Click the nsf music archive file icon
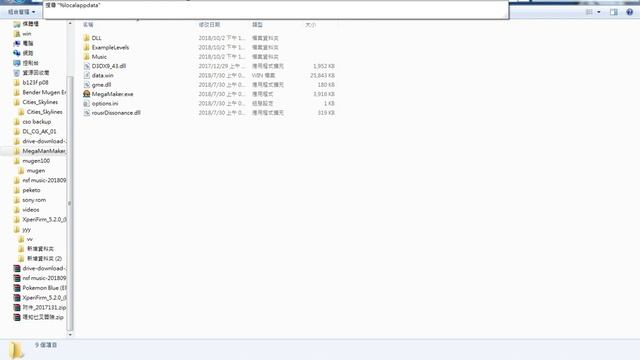 pos(17,278)
